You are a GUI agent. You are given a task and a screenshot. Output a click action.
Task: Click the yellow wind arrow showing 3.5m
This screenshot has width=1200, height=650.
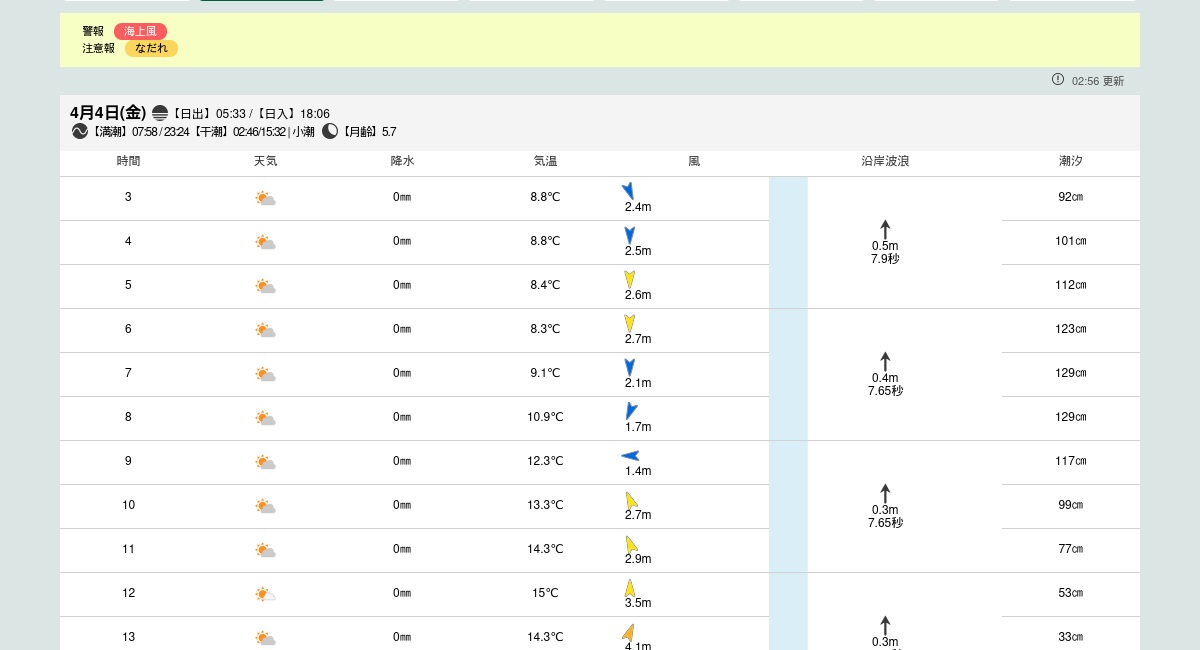pyautogui.click(x=630, y=588)
